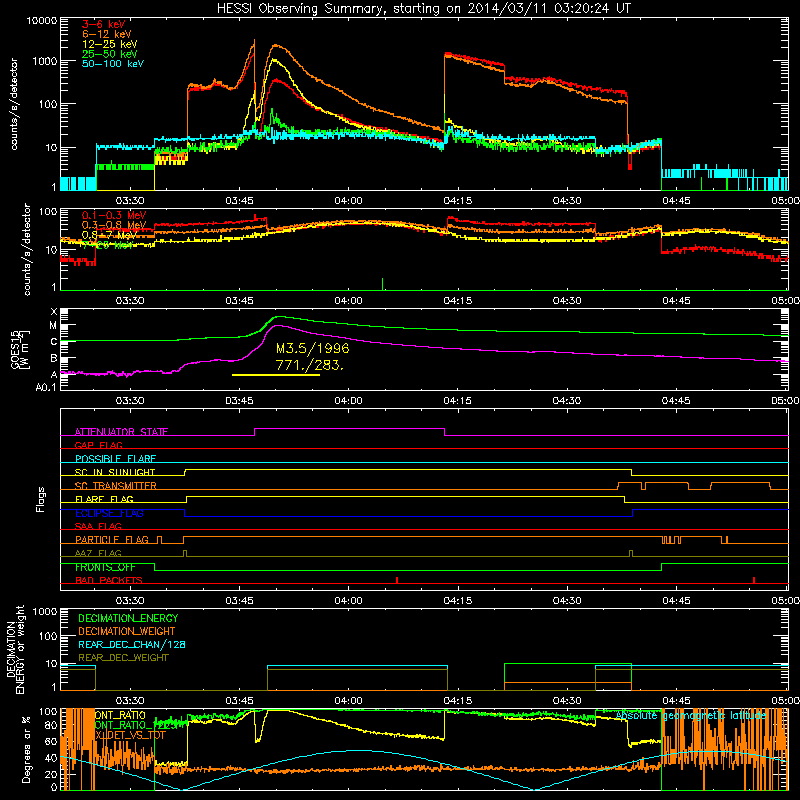Select the BAD_PACKETS flag label
The image size is (800, 800).
(x=109, y=580)
